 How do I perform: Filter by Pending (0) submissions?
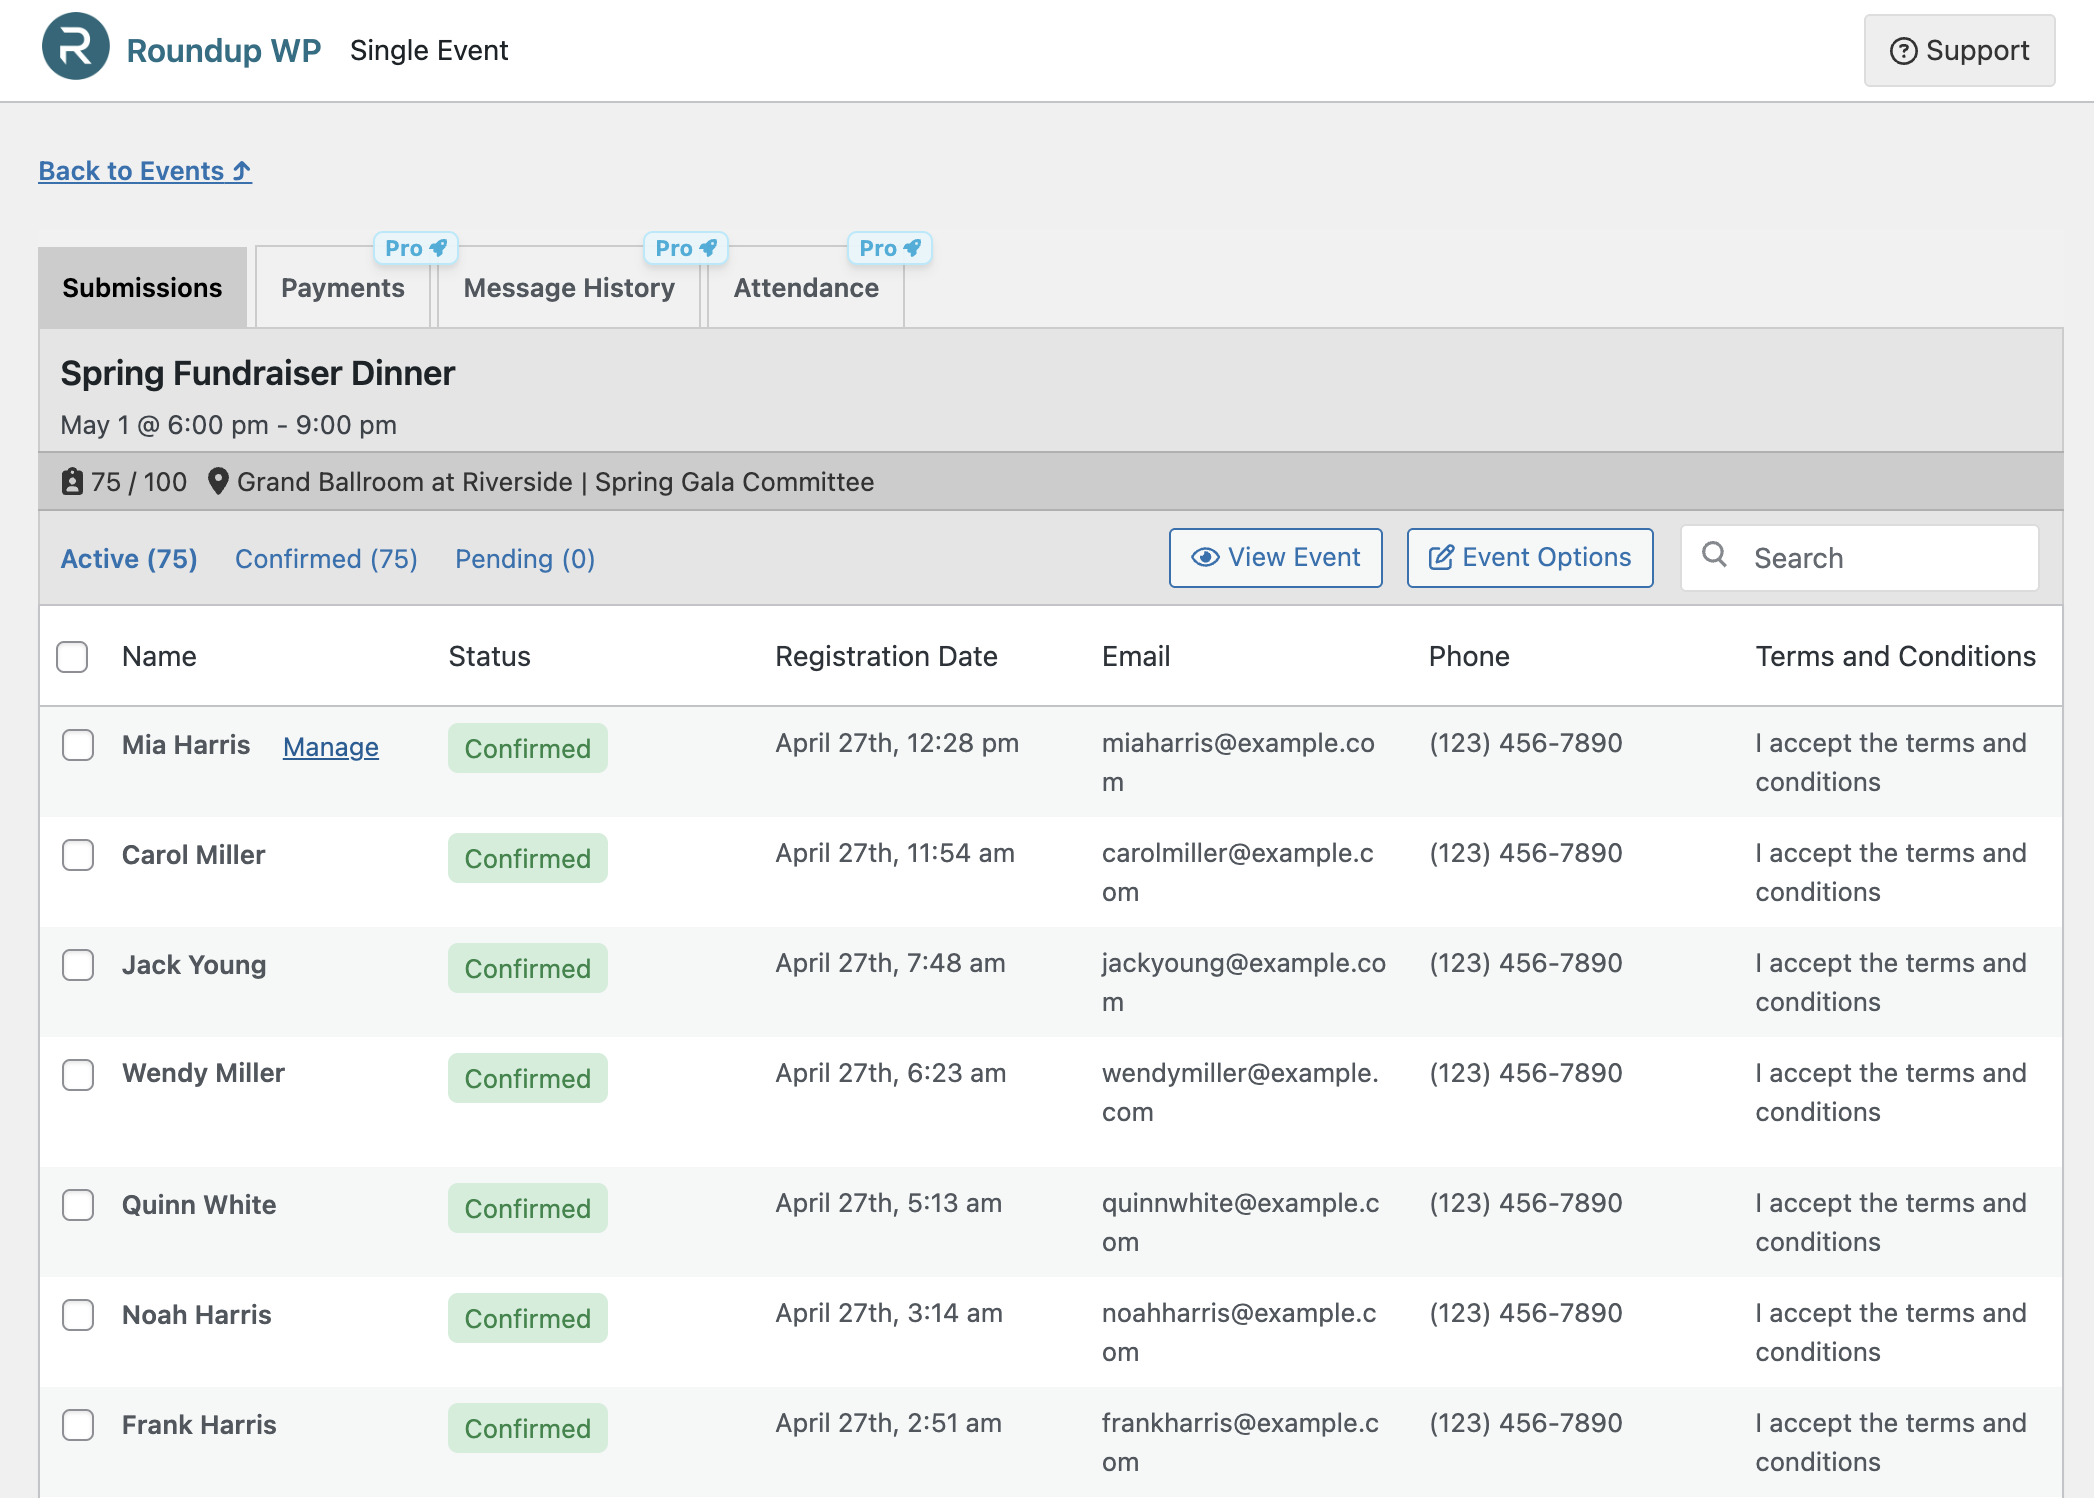click(524, 559)
